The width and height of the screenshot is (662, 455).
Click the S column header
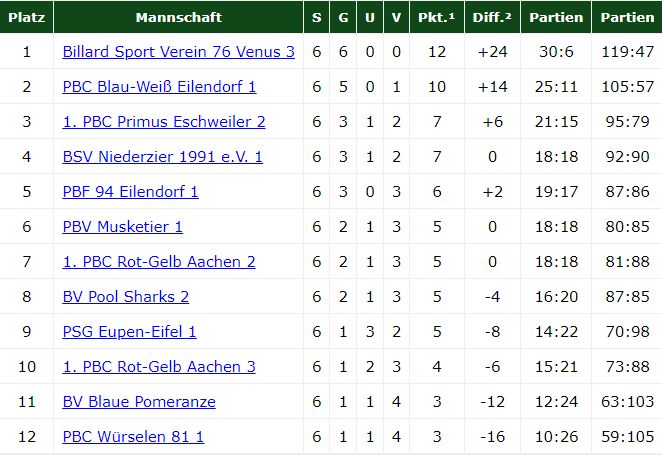point(317,17)
